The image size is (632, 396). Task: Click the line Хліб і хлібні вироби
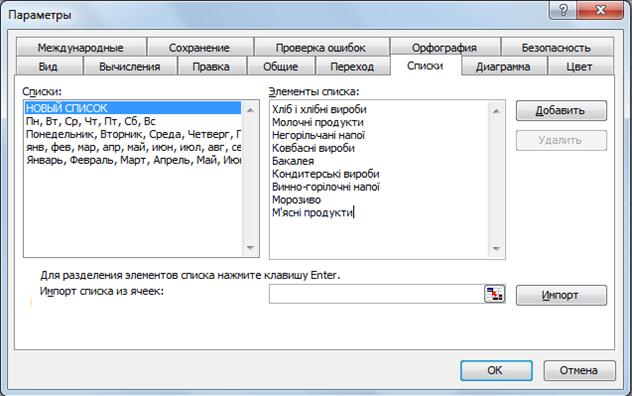click(x=319, y=109)
